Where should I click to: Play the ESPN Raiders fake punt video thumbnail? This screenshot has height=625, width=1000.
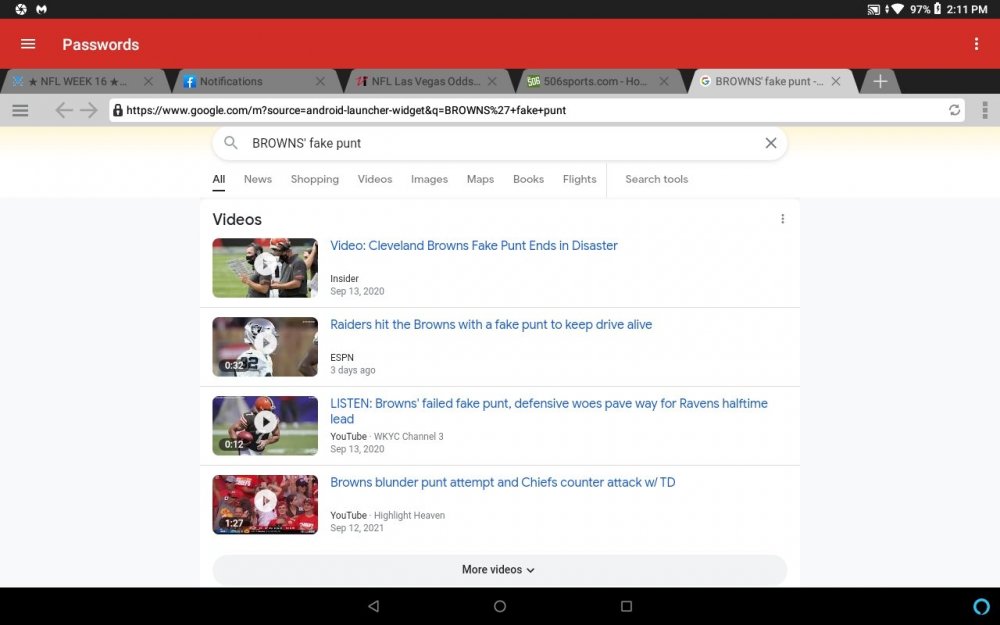[x=265, y=347]
